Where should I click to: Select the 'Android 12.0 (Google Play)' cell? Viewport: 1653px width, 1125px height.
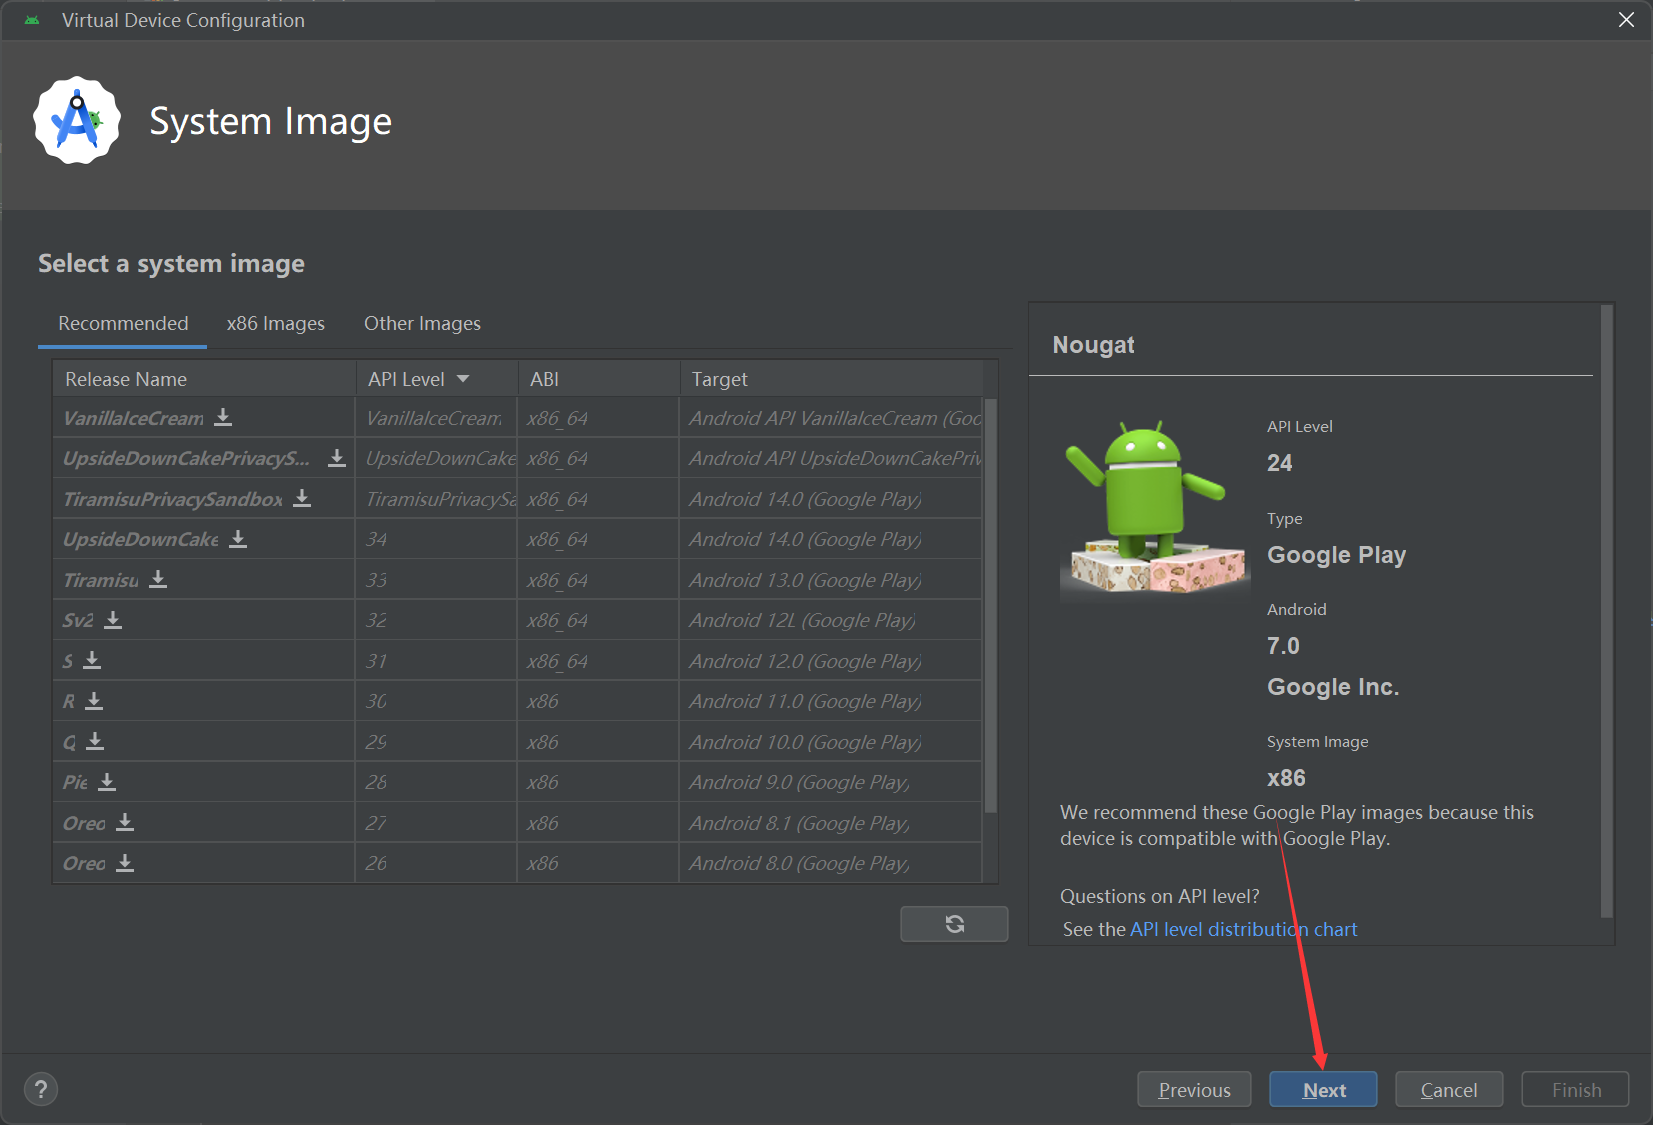(x=830, y=661)
